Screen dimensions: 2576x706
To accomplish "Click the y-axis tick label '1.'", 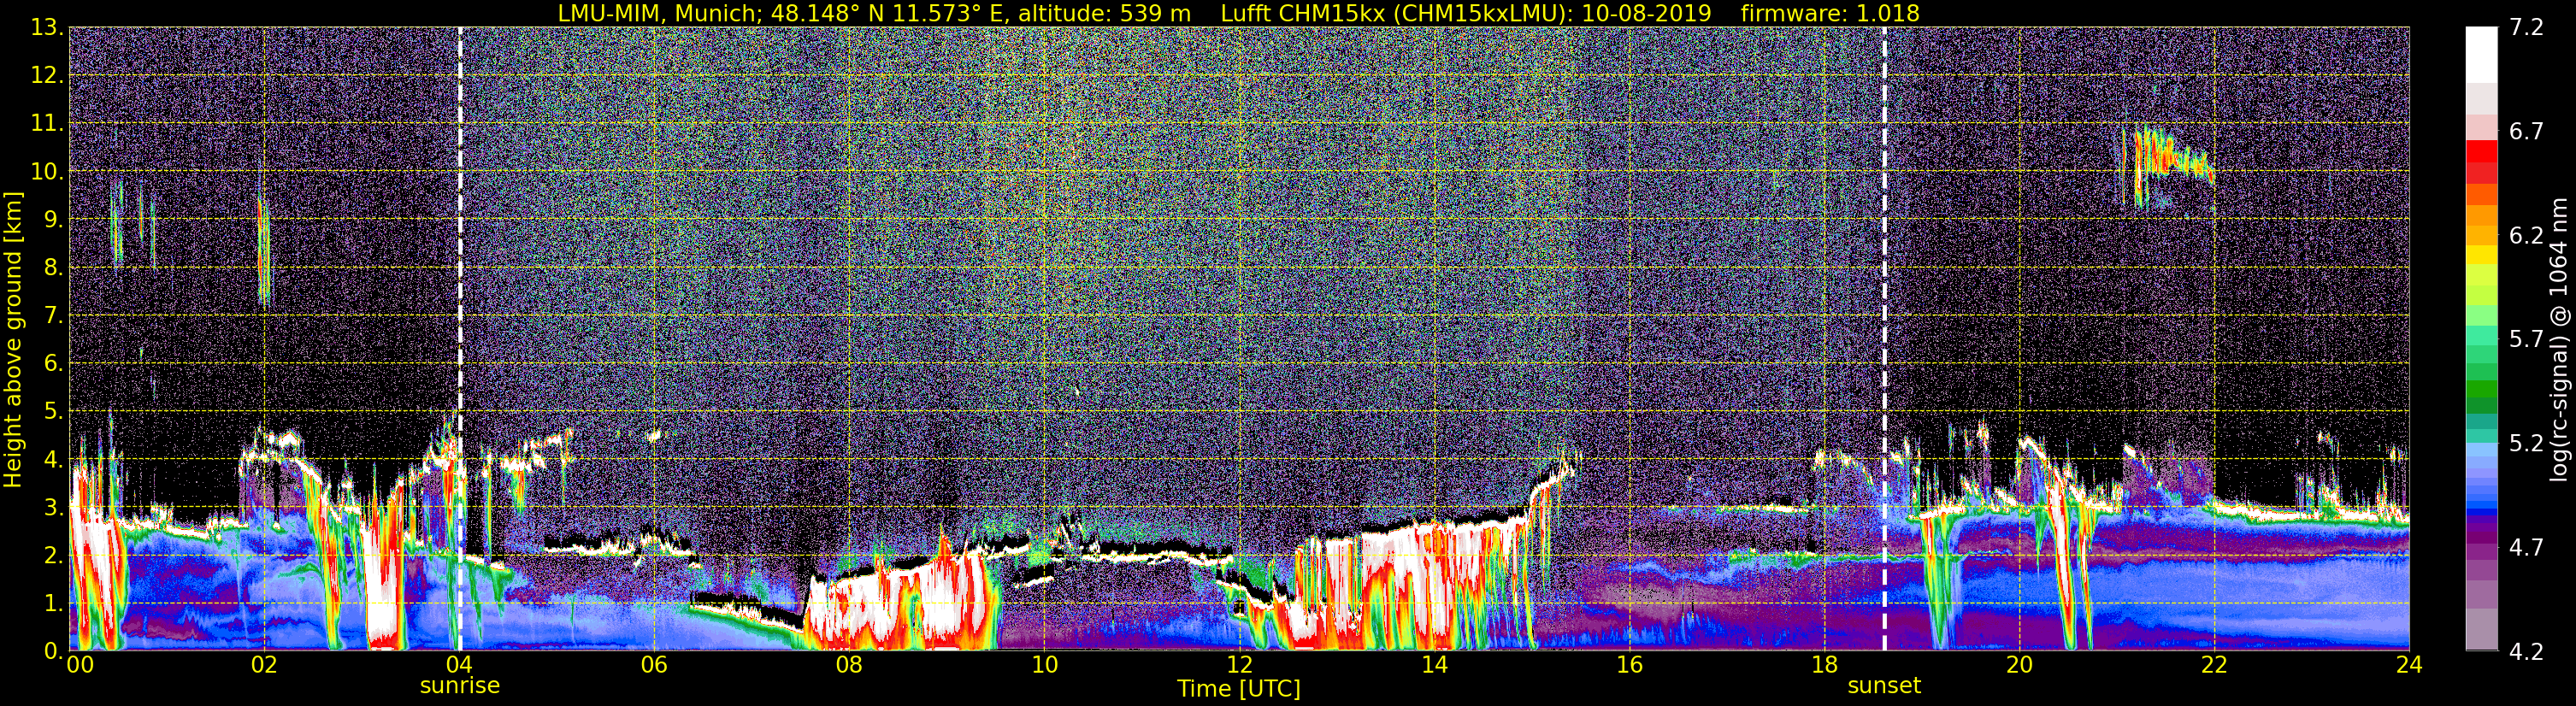I will pos(53,604).
